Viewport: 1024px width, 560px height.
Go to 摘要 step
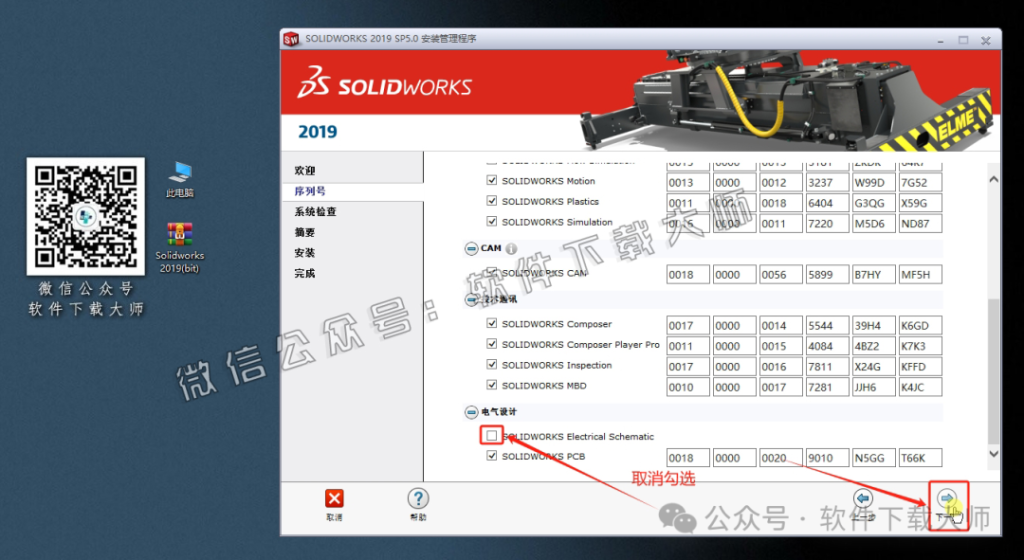pos(305,232)
